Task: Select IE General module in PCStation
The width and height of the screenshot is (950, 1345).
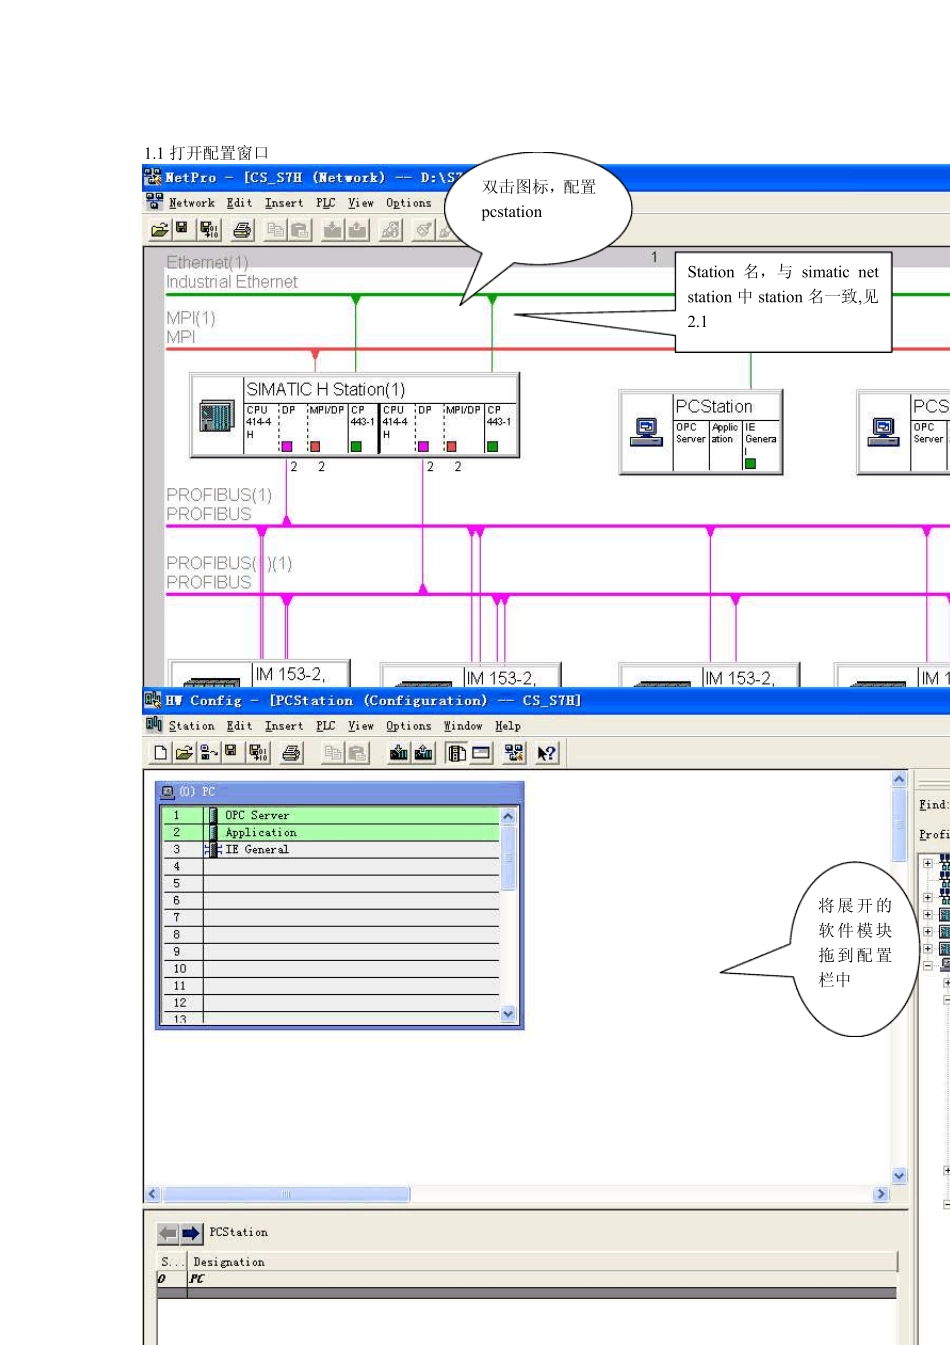Action: [x=760, y=444]
